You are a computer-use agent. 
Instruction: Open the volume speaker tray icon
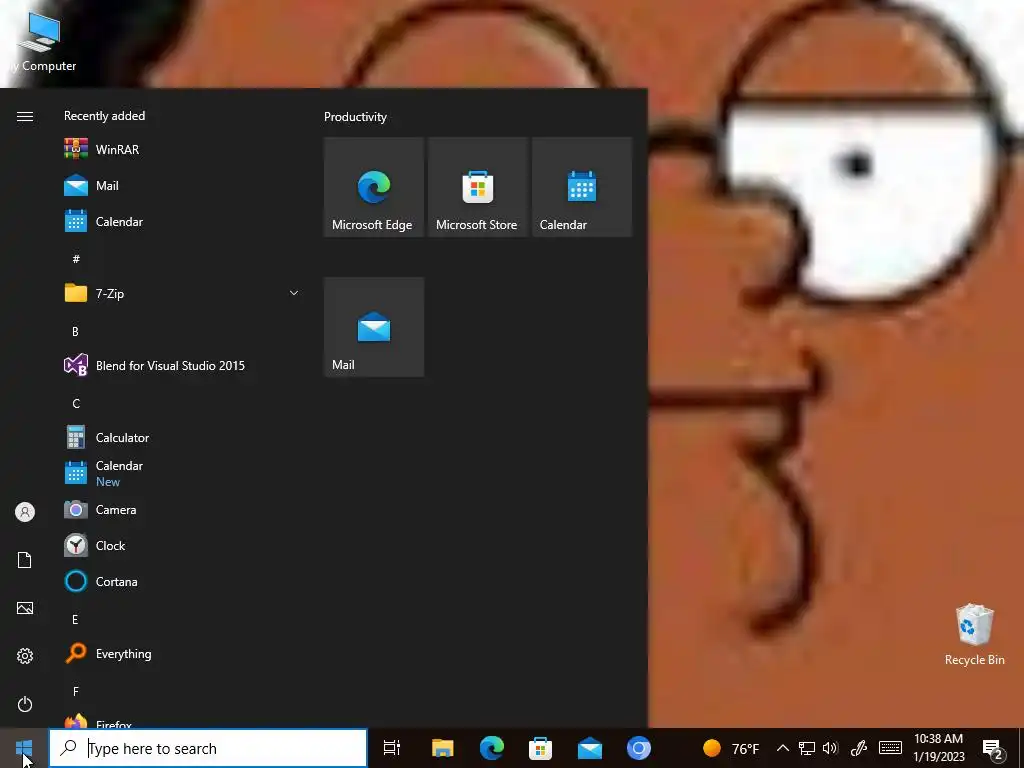pos(831,748)
